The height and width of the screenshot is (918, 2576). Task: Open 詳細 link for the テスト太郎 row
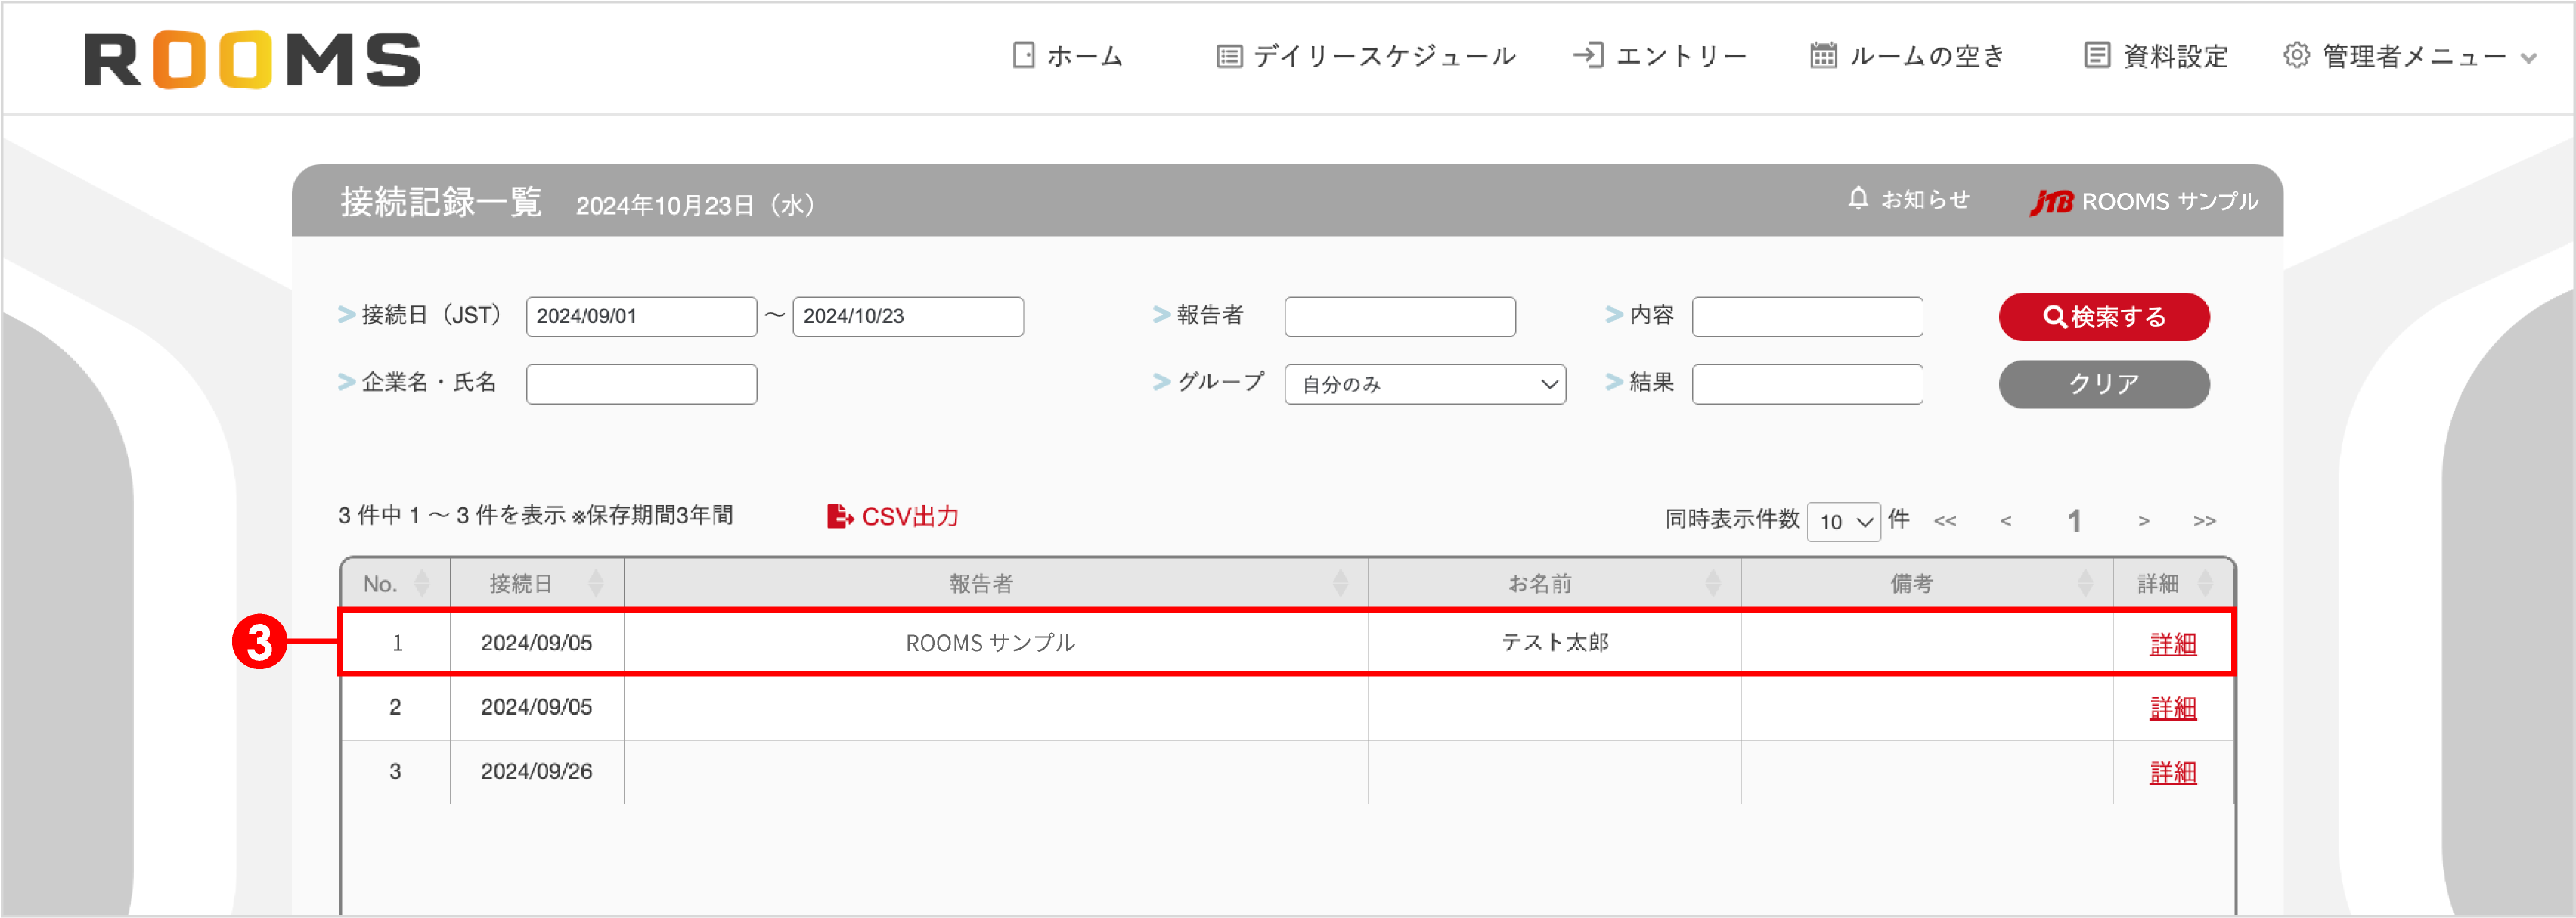click(x=2172, y=644)
